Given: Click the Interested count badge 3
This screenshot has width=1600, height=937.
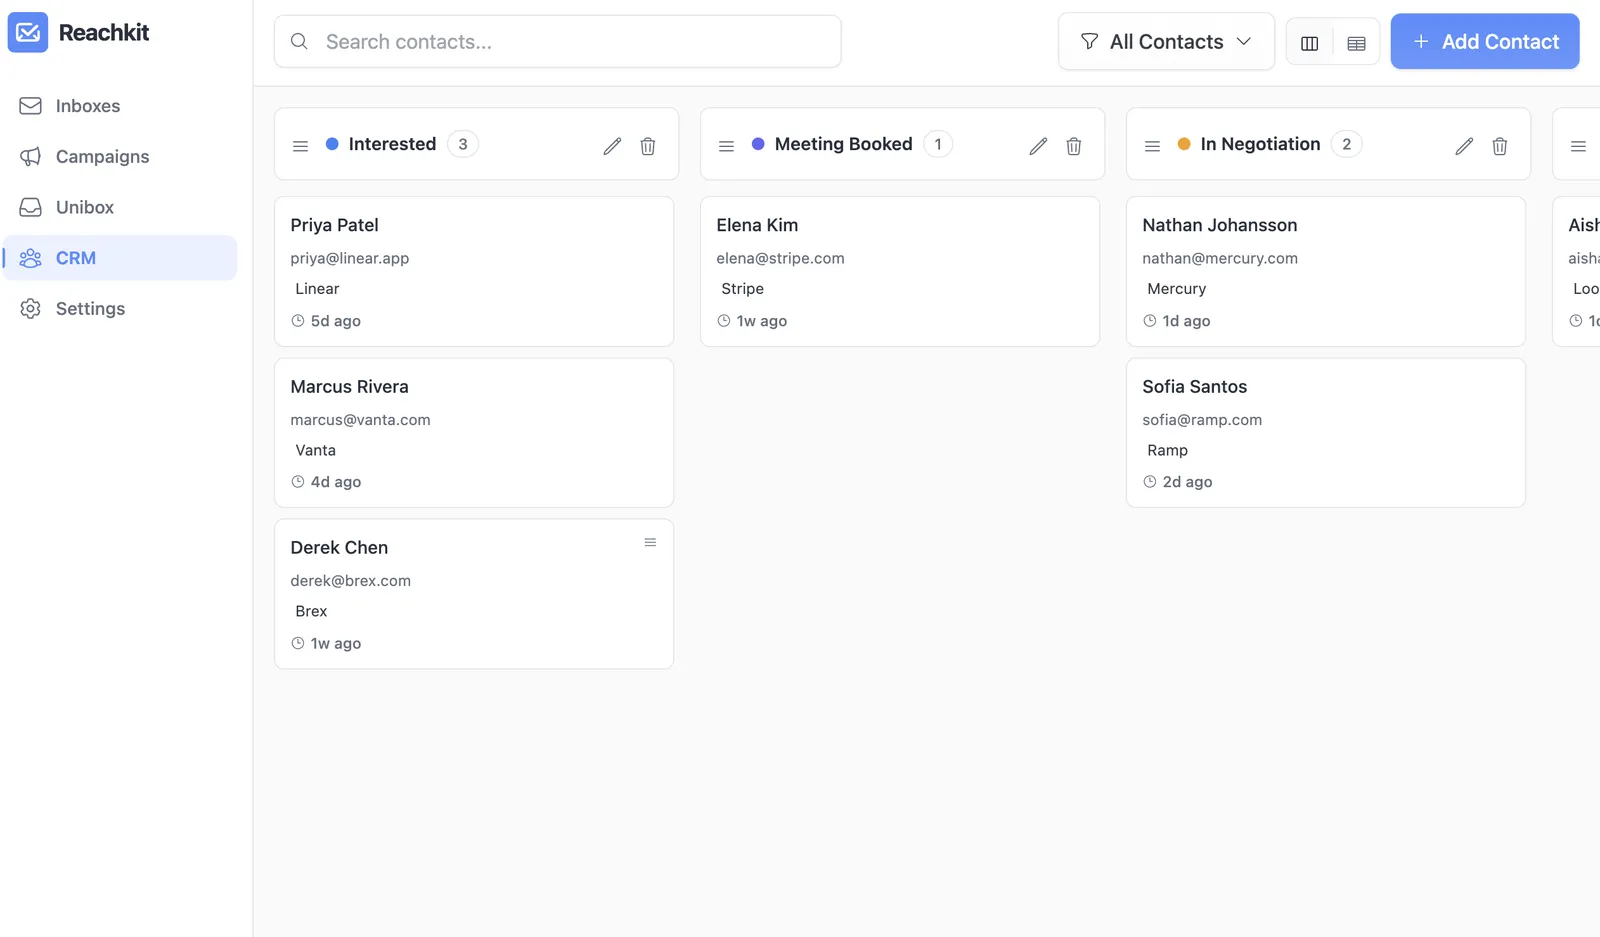Looking at the screenshot, I should 463,144.
